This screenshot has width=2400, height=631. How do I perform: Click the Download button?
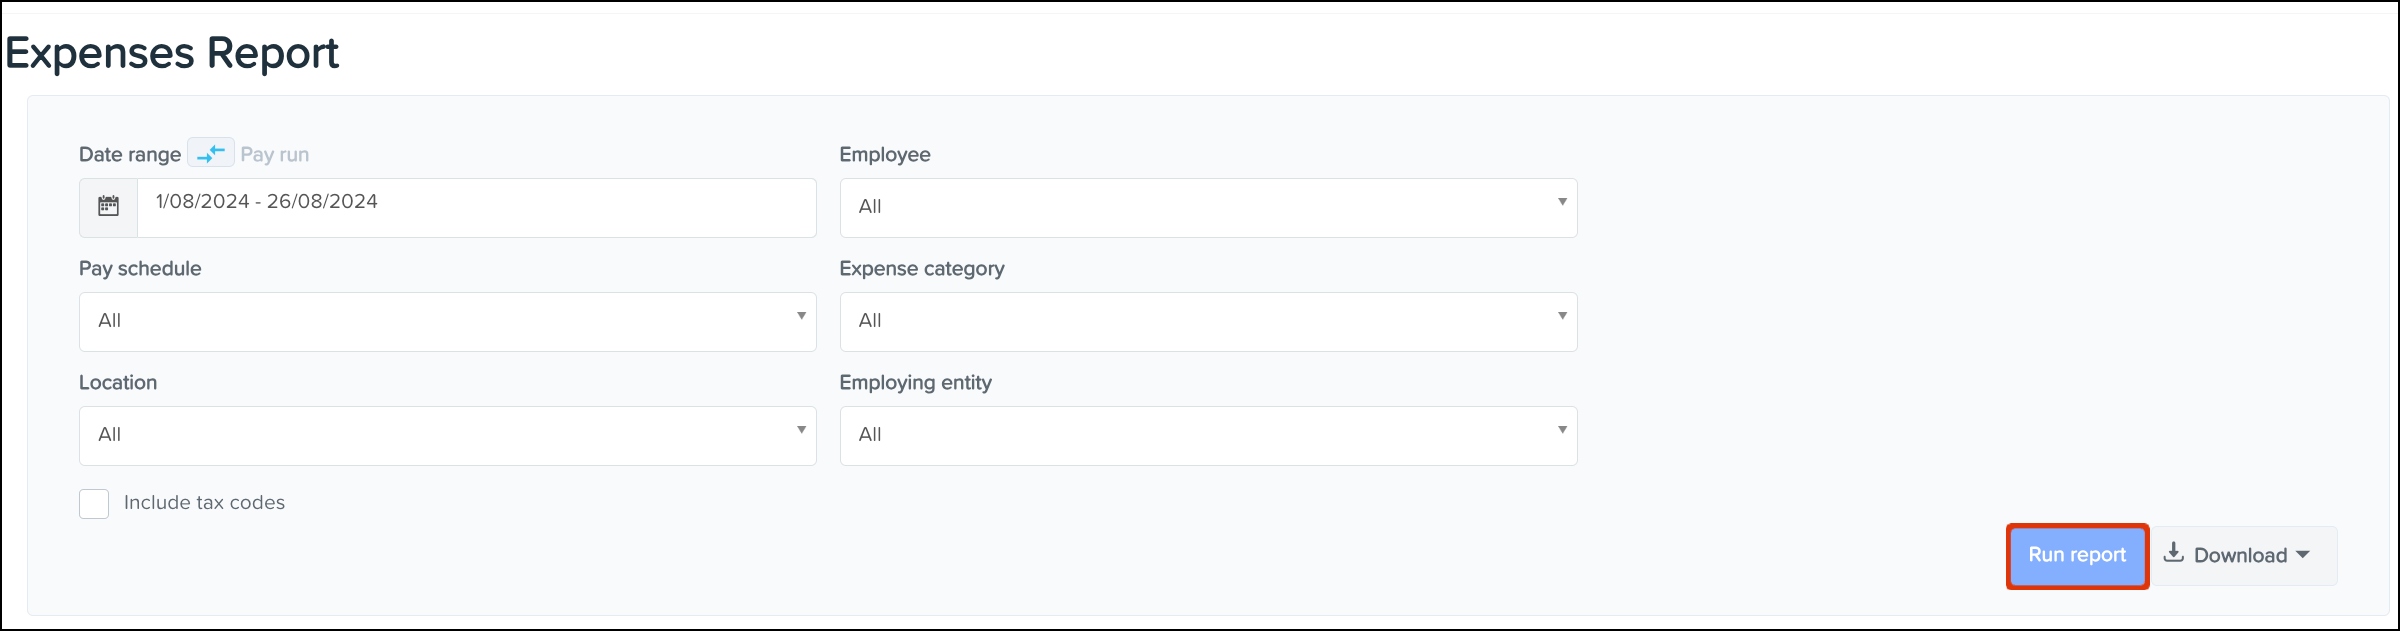coord(2239,555)
